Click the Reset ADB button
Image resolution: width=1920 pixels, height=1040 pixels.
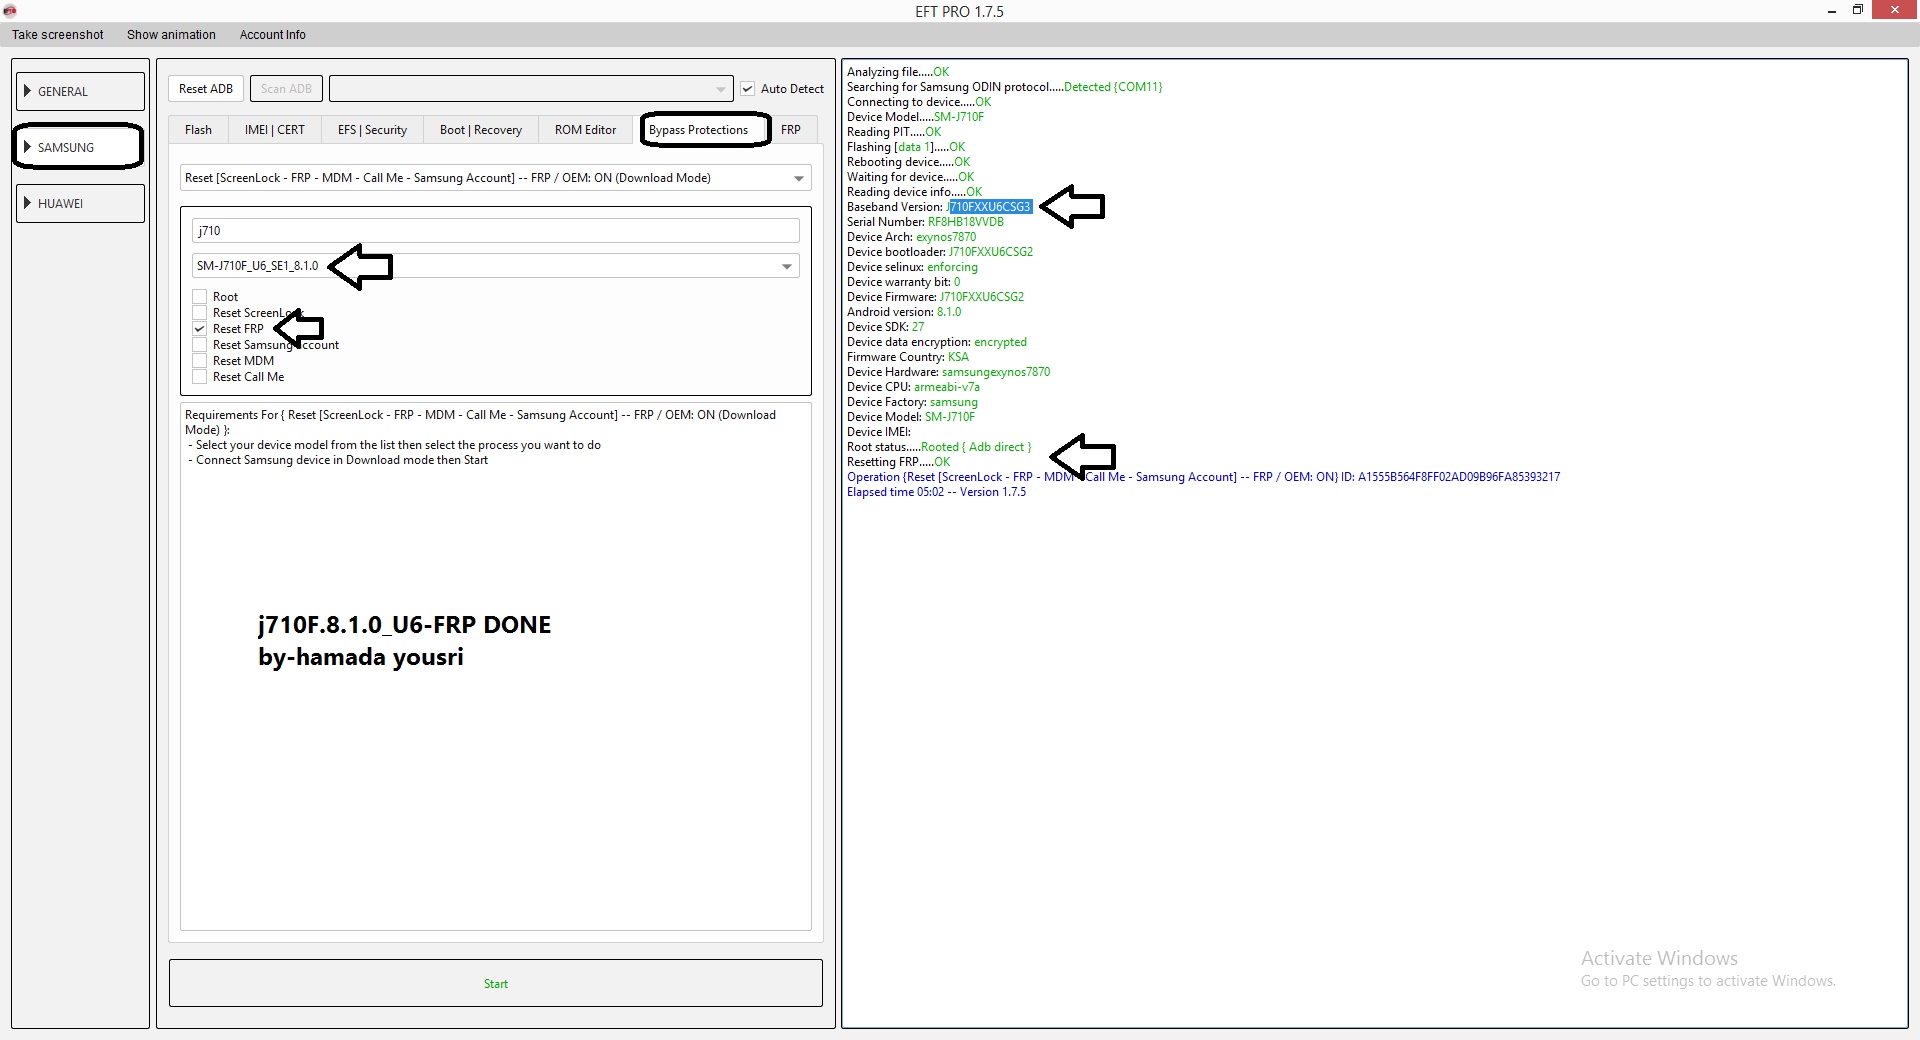tap(206, 89)
